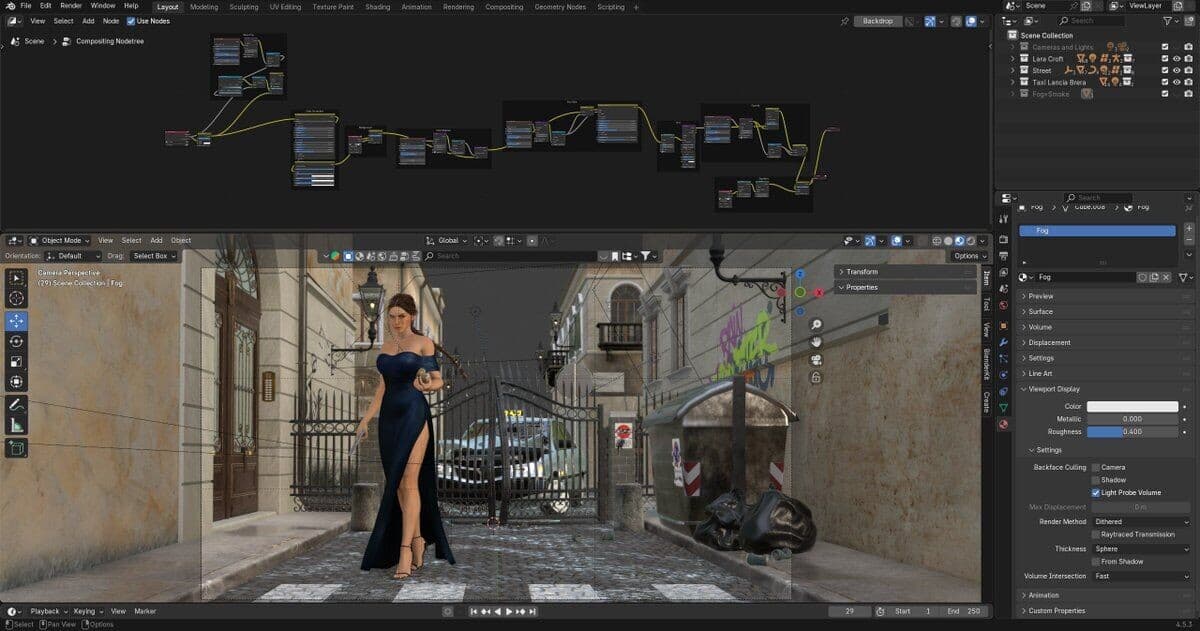Screen dimensions: 1200x631
Task: Click the red X axis gizmo
Action: click(818, 292)
